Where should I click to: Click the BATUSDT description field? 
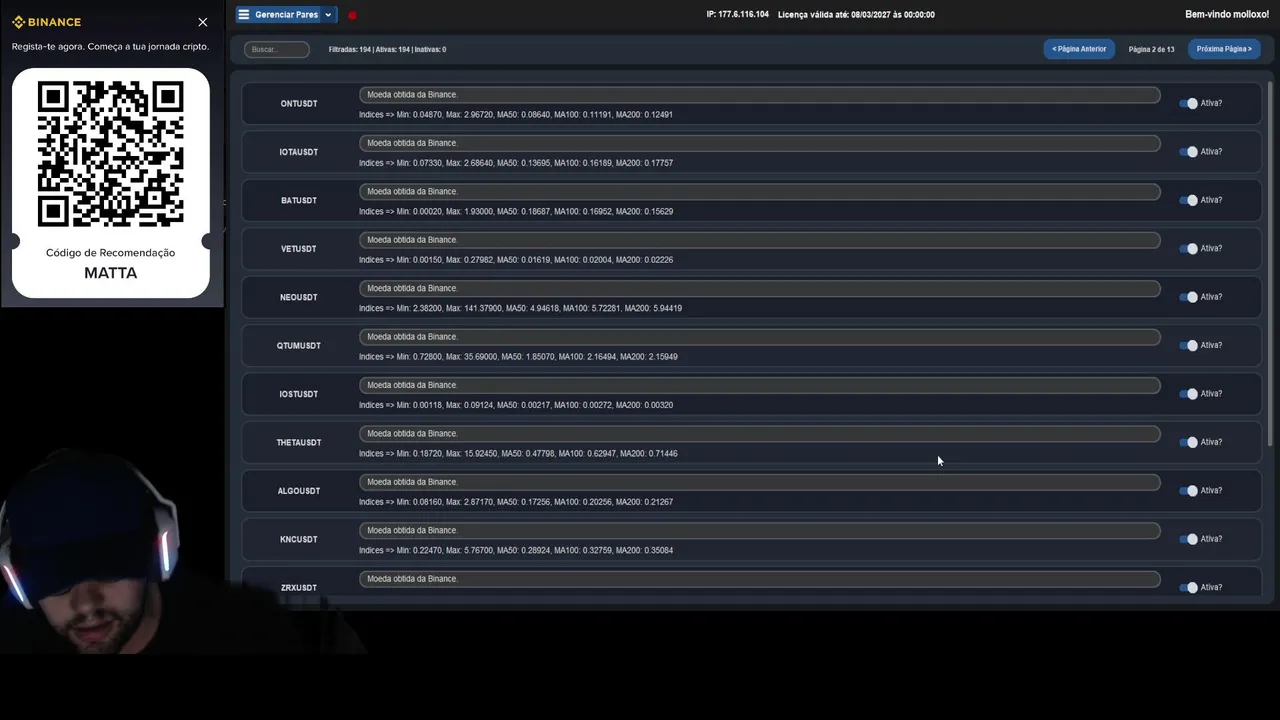click(x=760, y=192)
